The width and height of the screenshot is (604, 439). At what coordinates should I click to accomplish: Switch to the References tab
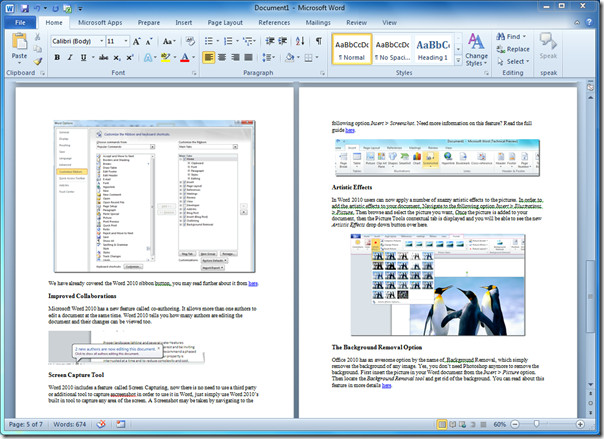[x=274, y=23]
